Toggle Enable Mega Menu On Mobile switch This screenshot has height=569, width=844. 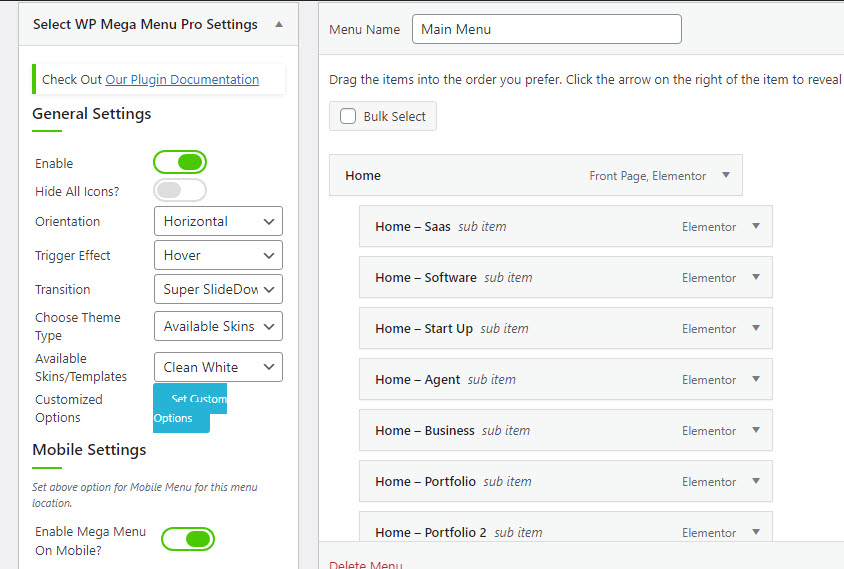tap(188, 539)
